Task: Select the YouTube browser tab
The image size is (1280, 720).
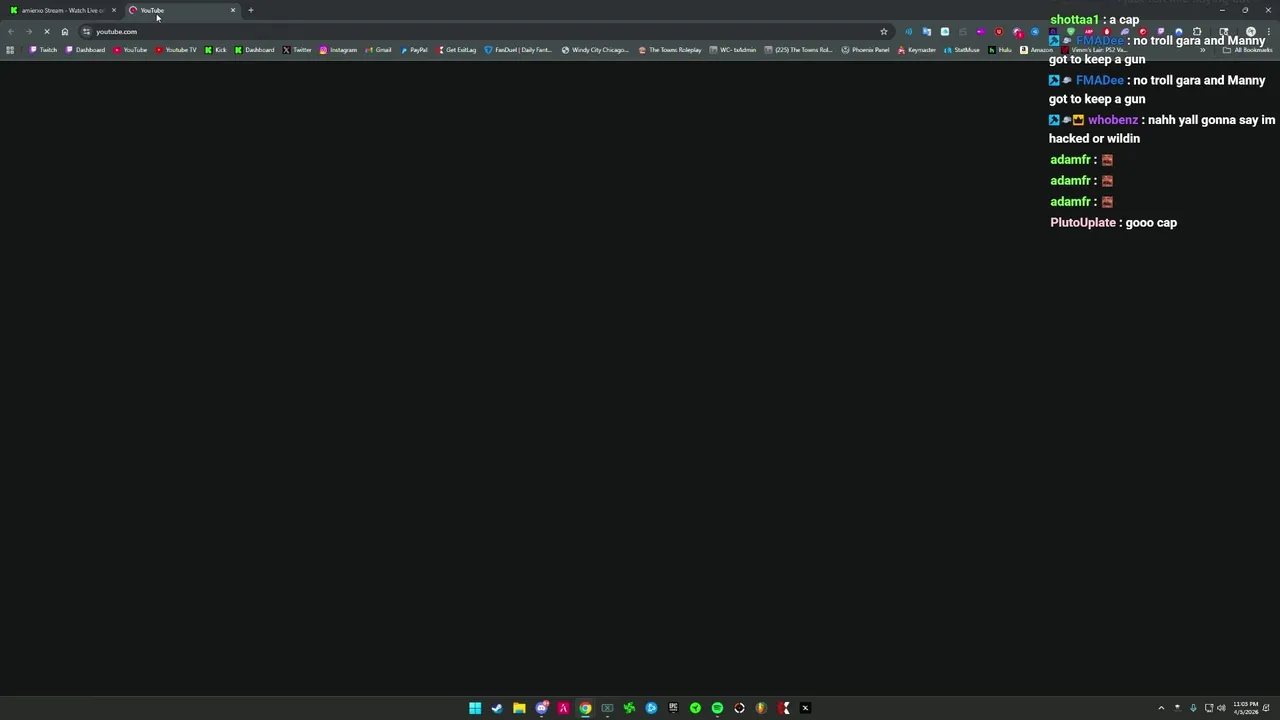Action: (x=180, y=10)
